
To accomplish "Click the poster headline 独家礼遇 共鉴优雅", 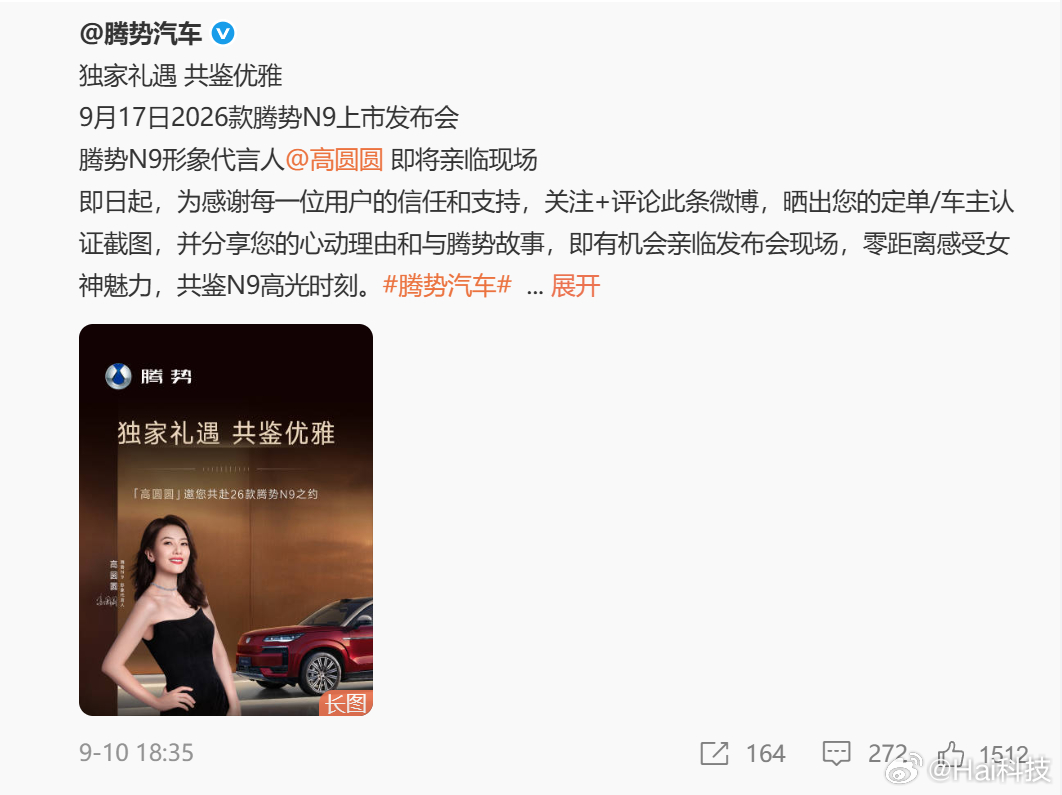I will (x=226, y=433).
